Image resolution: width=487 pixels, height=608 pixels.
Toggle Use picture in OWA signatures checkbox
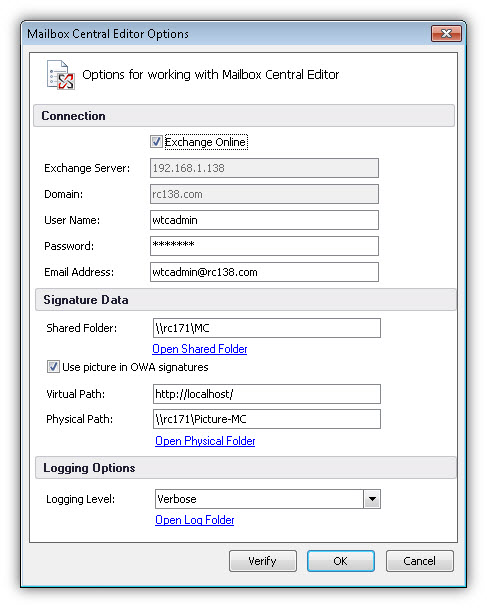53,367
